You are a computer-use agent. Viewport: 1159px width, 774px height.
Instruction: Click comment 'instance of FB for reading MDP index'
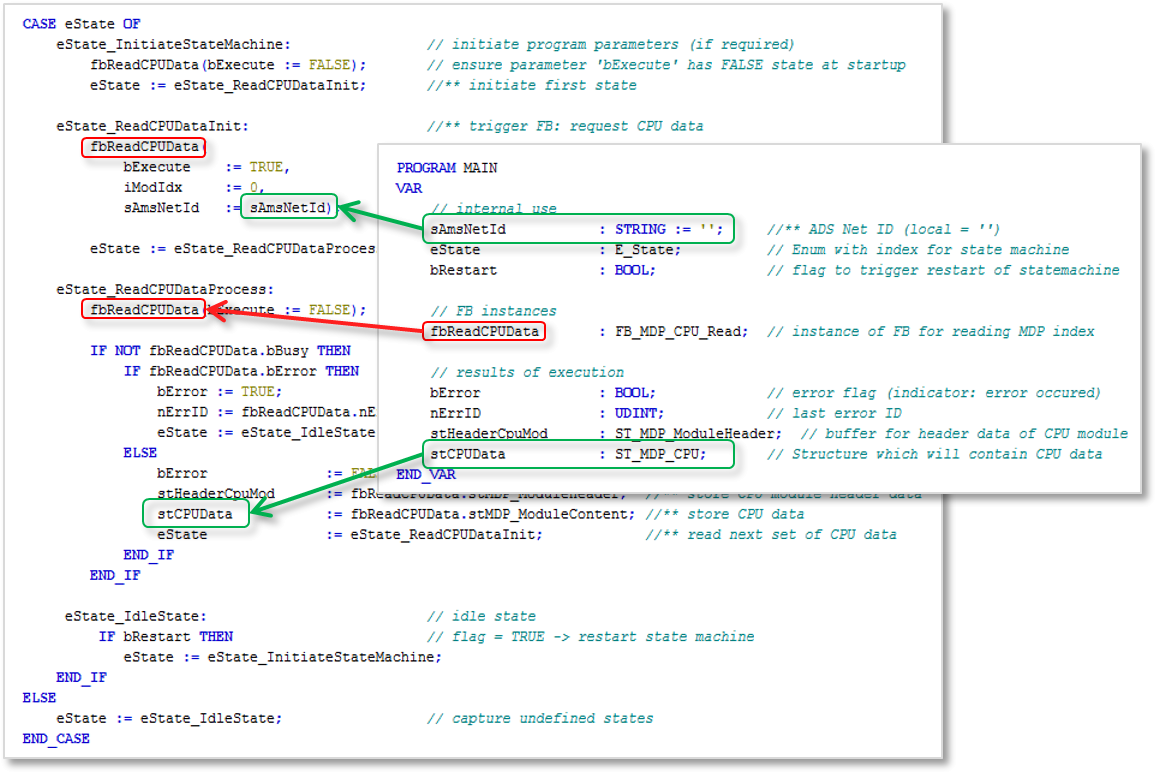click(x=931, y=331)
